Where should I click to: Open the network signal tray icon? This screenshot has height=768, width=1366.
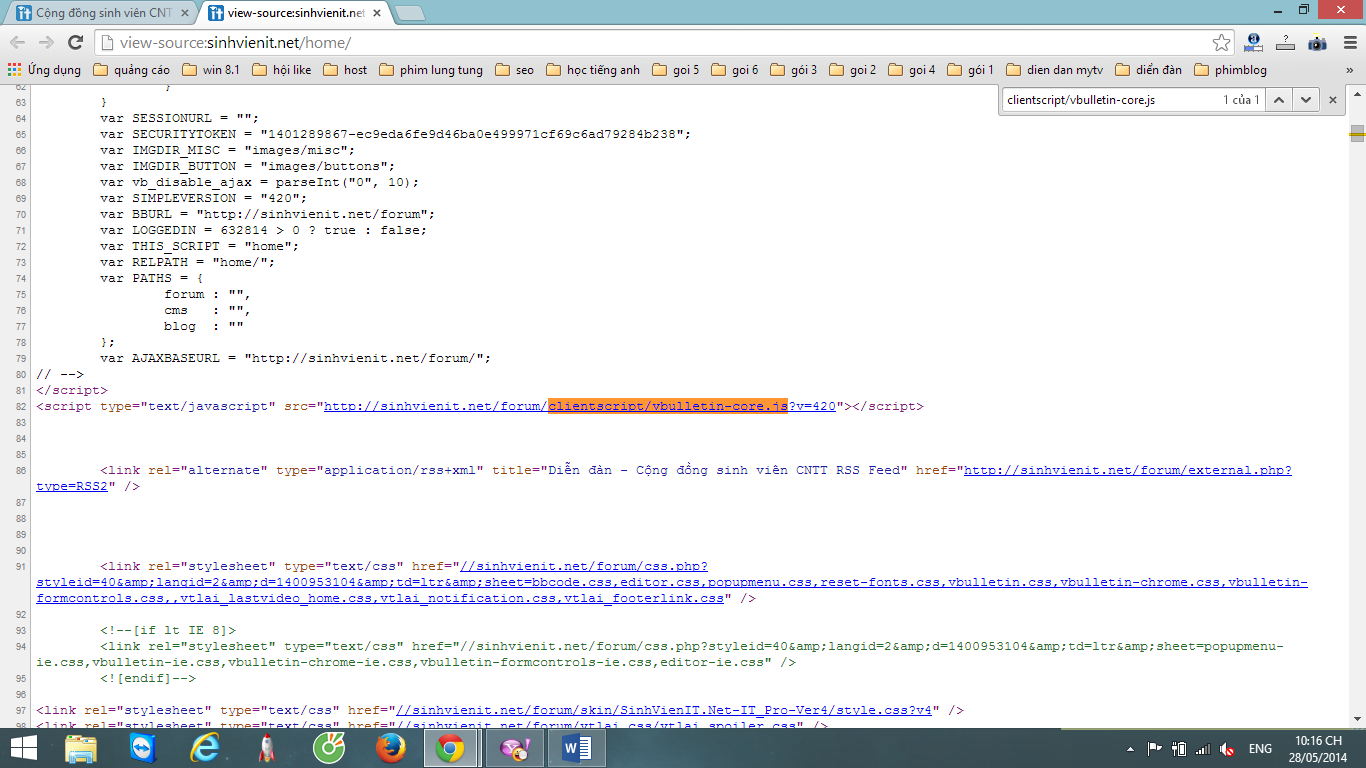[1203, 748]
